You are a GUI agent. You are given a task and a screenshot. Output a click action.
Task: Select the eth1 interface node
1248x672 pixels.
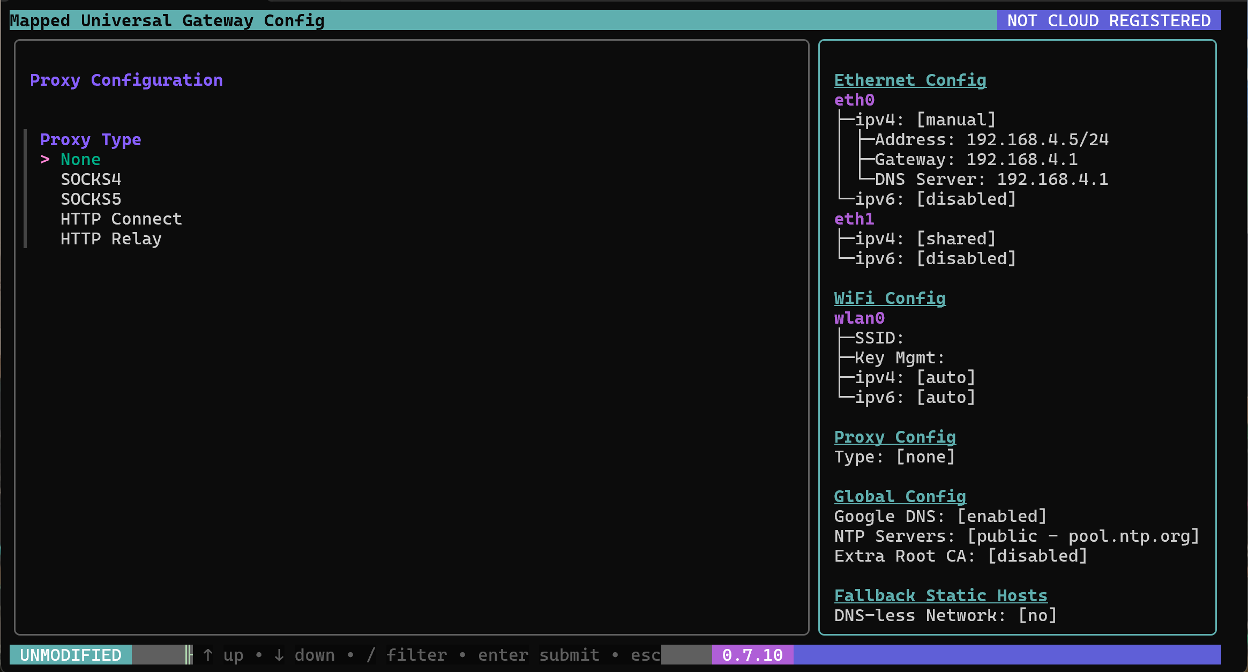(x=854, y=219)
